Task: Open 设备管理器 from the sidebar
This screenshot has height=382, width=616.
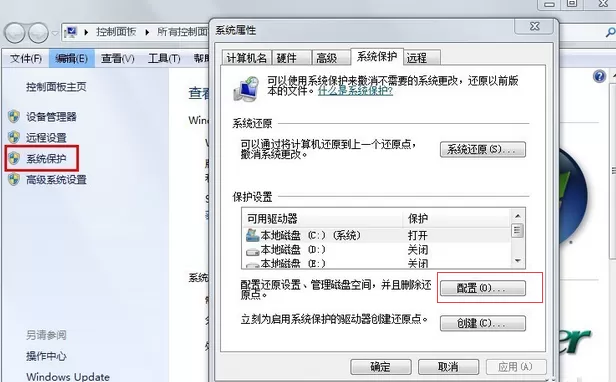Action: click(x=51, y=117)
